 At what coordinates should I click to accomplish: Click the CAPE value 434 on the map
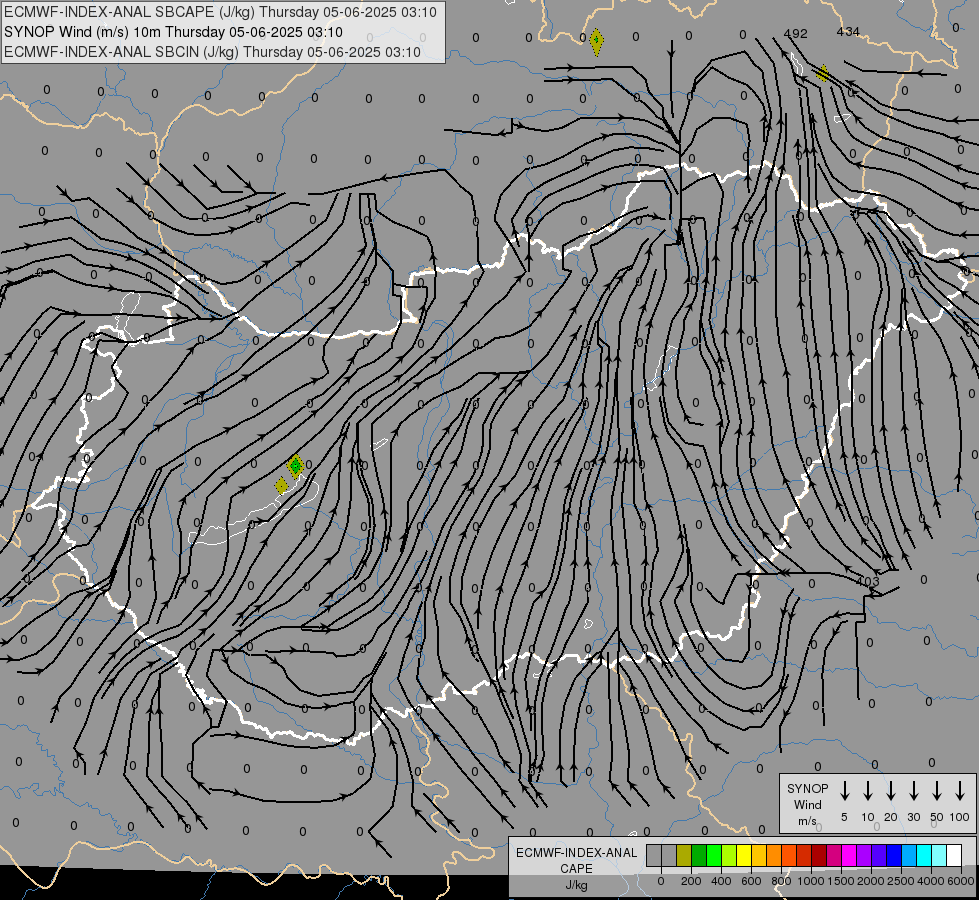pyautogui.click(x=848, y=31)
